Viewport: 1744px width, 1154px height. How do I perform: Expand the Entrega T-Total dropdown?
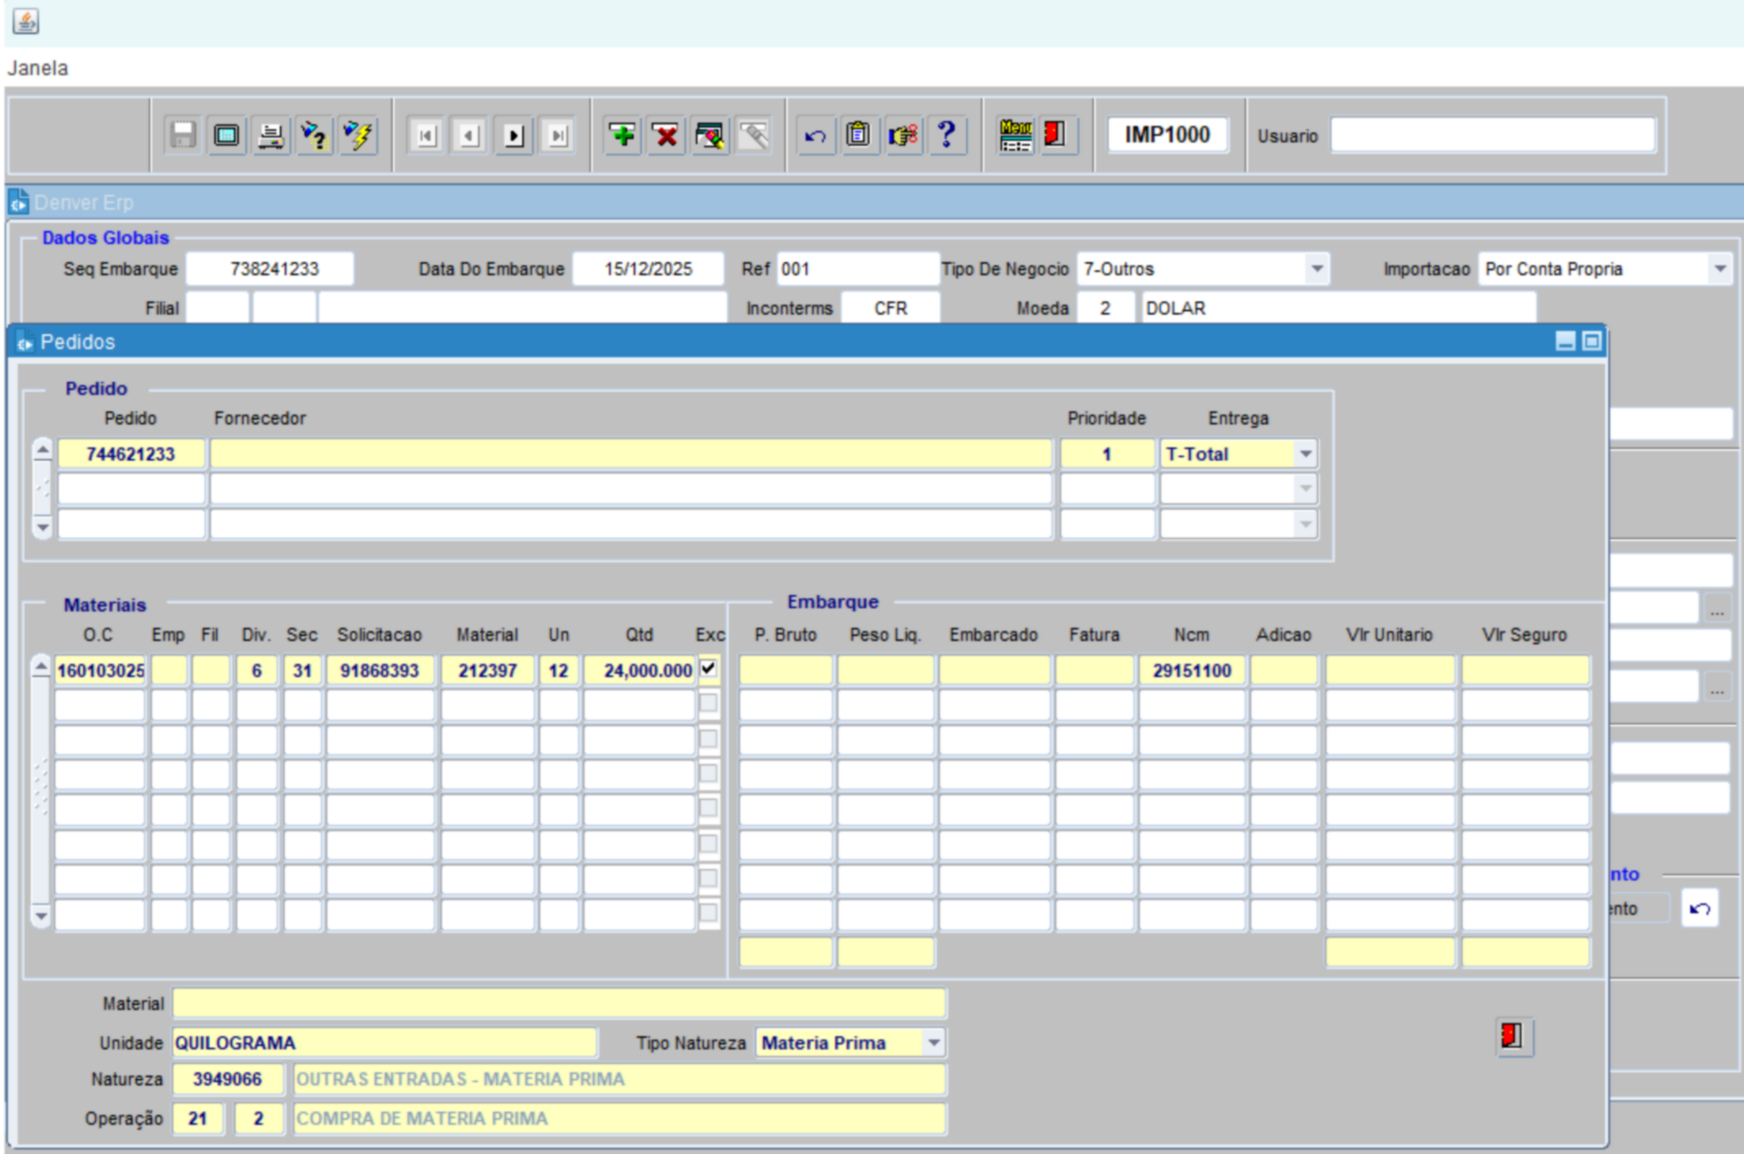1305,454
